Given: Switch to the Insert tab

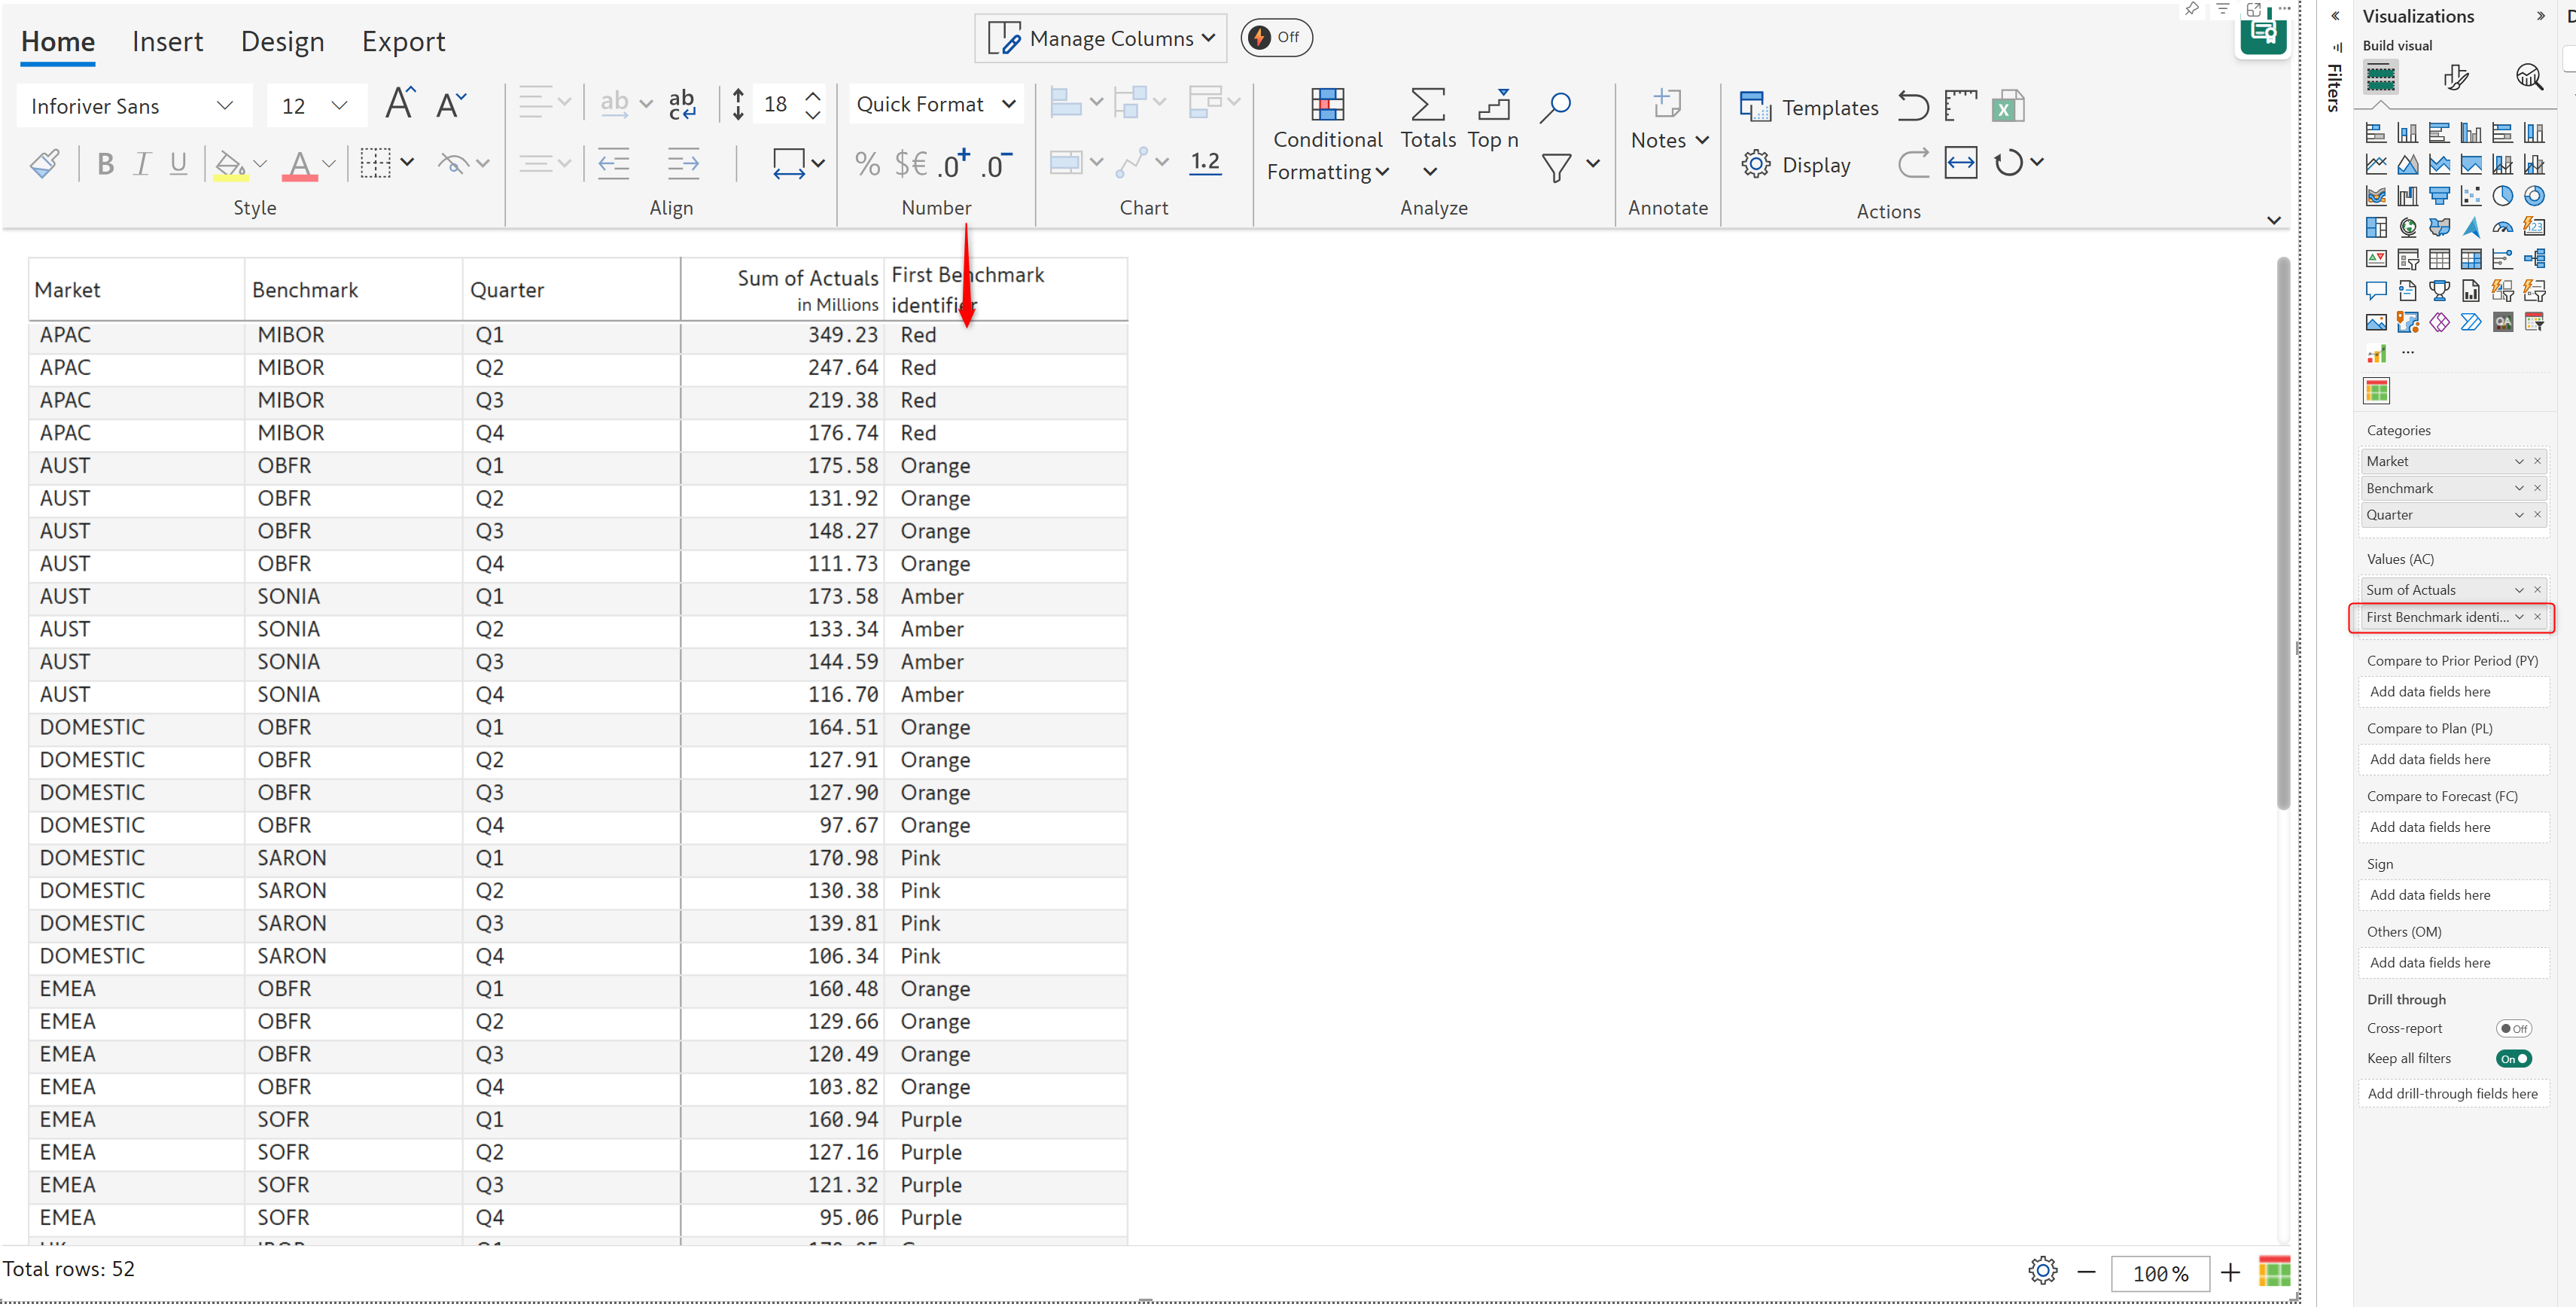Looking at the screenshot, I should point(167,42).
